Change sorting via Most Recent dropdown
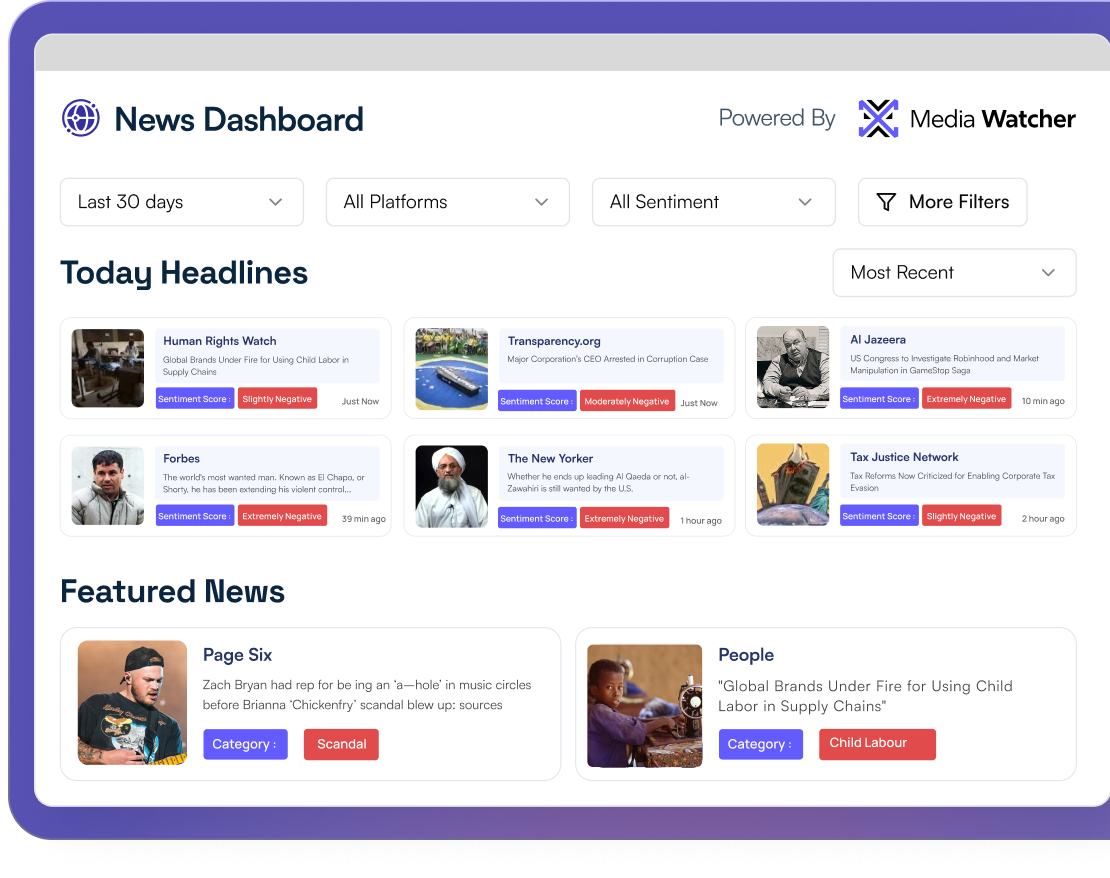1110x878 pixels. point(953,273)
